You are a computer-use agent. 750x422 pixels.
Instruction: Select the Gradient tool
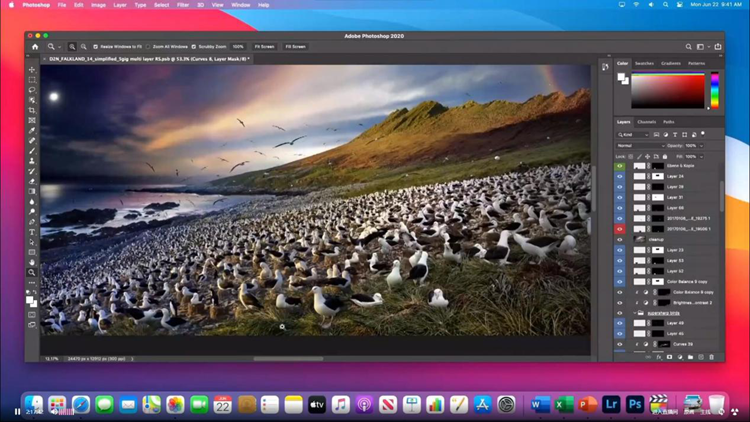tap(32, 191)
